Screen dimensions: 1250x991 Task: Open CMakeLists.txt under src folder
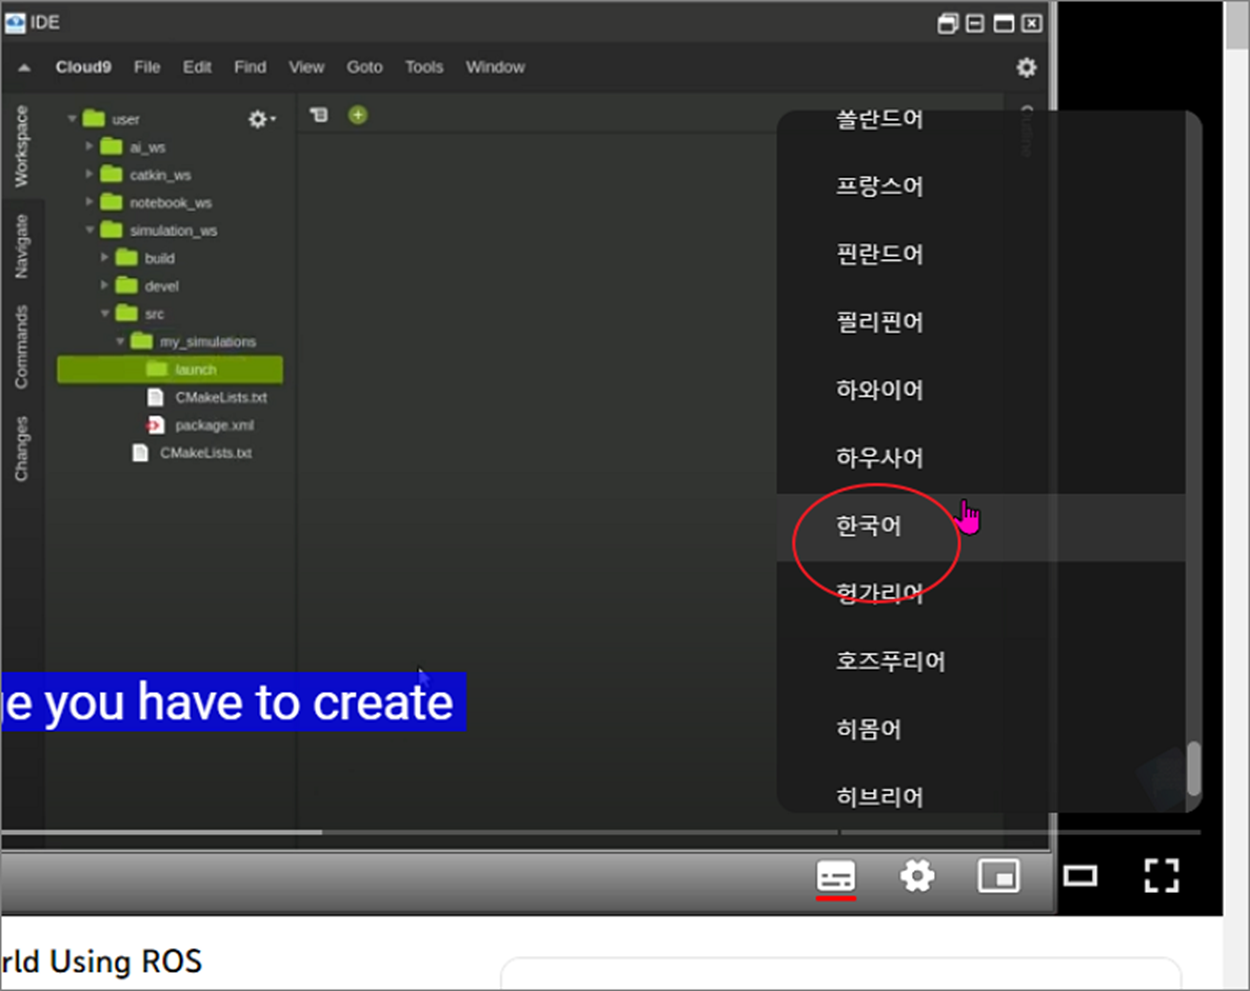click(206, 453)
